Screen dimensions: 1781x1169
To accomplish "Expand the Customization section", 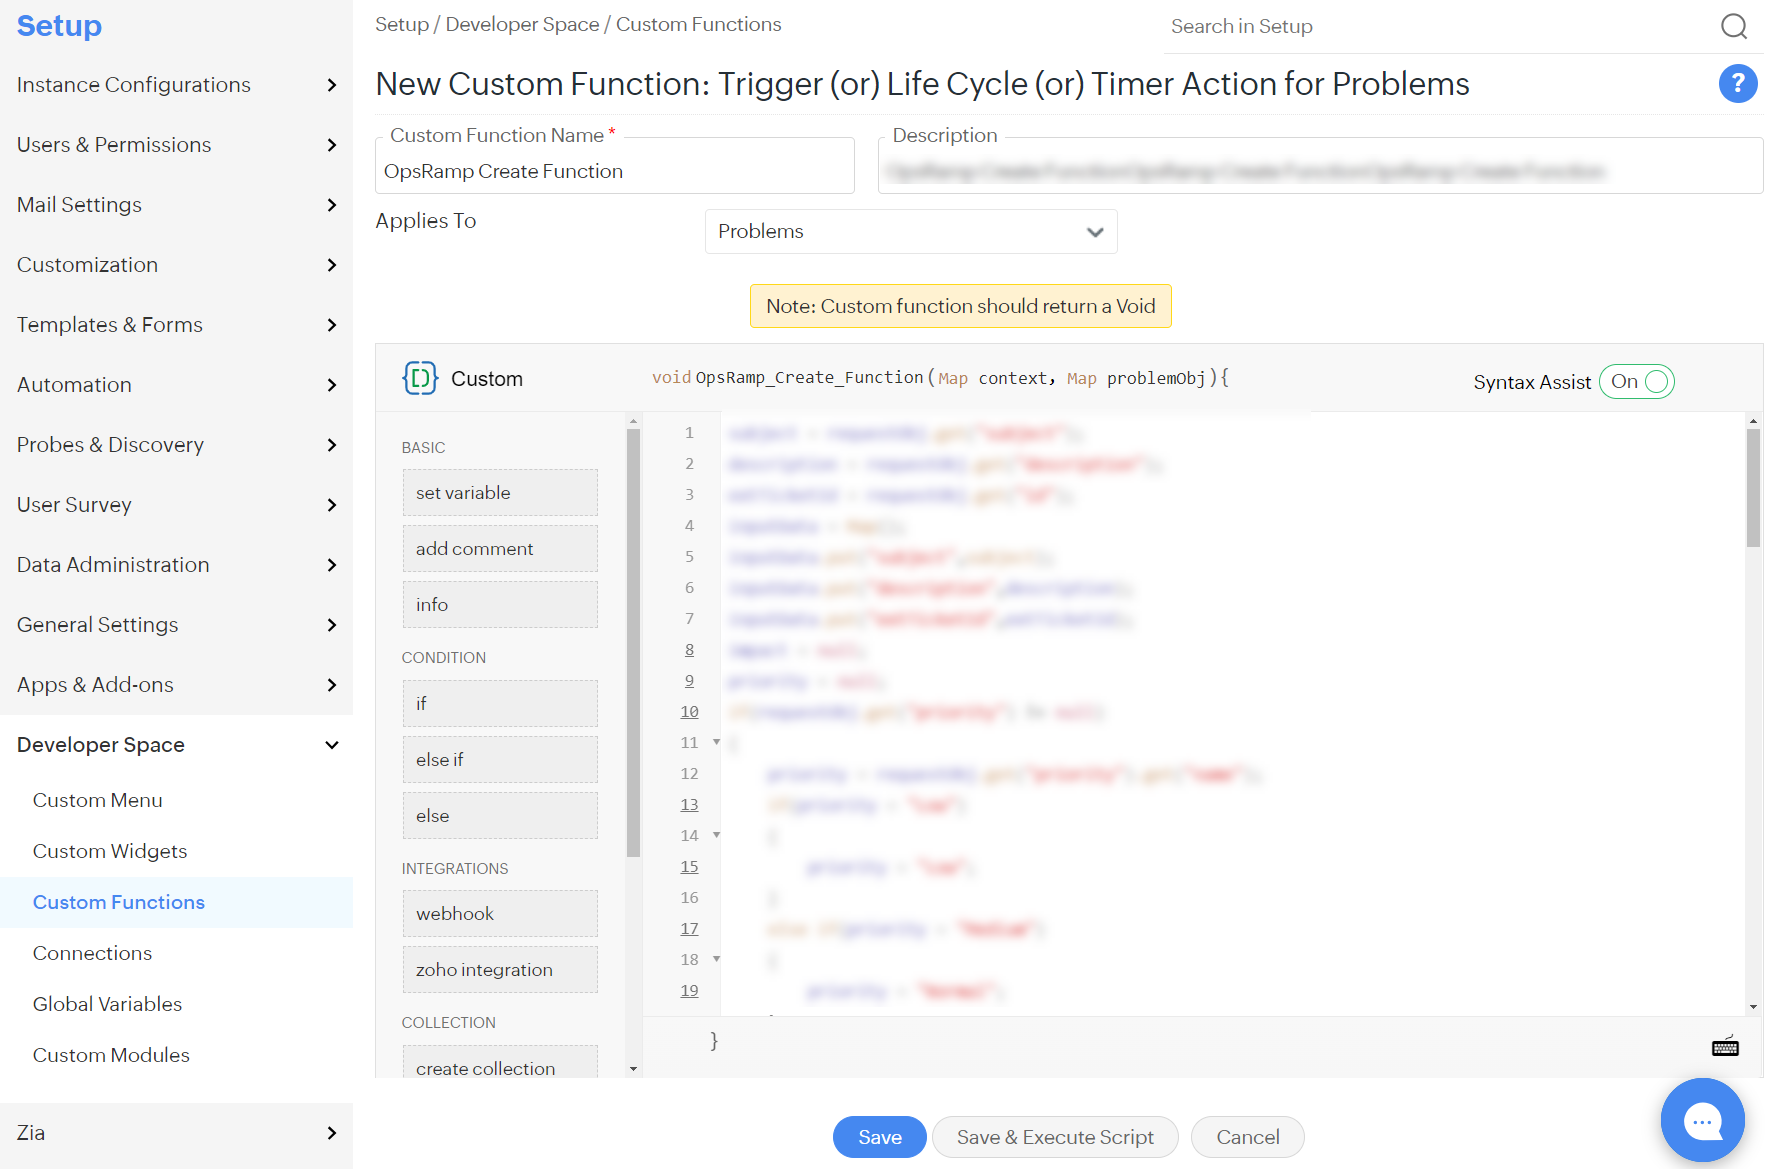I will click(176, 265).
